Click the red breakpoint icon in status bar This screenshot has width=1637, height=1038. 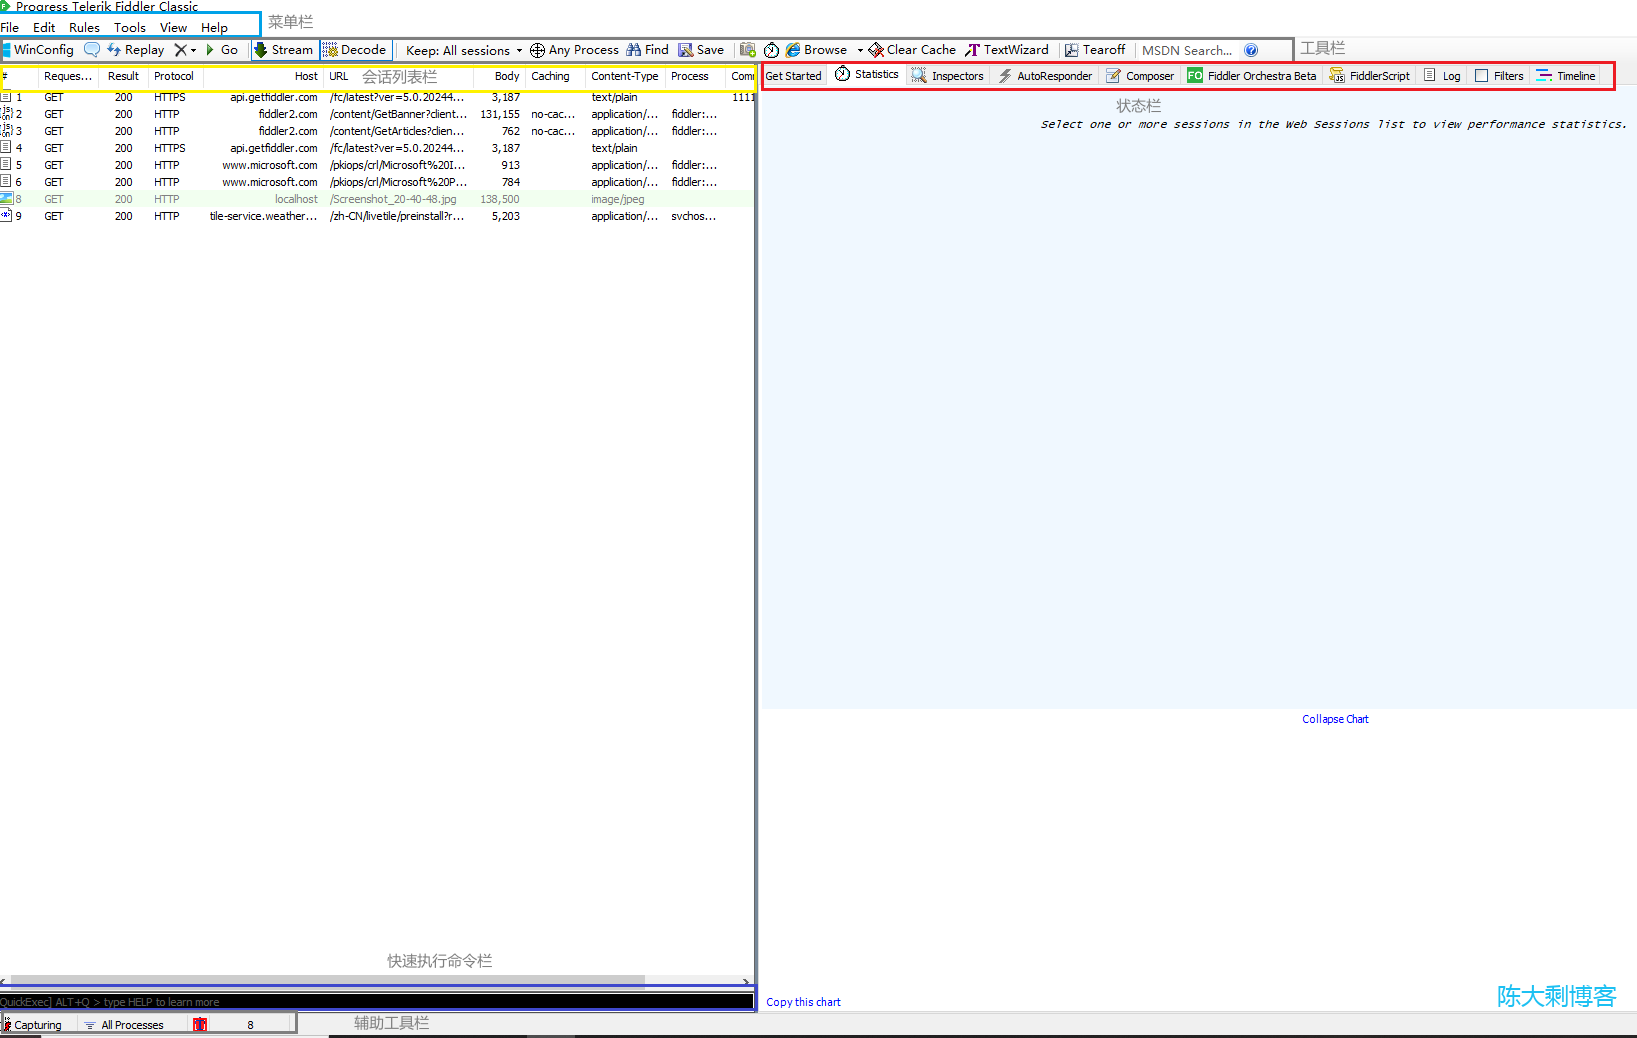tap(200, 1025)
